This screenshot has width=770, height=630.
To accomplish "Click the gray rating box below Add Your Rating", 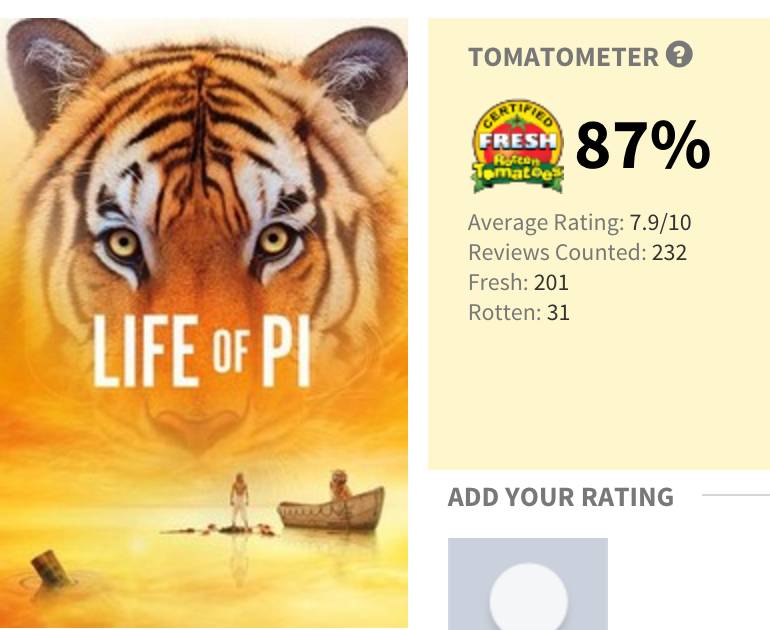I will coord(527,584).
